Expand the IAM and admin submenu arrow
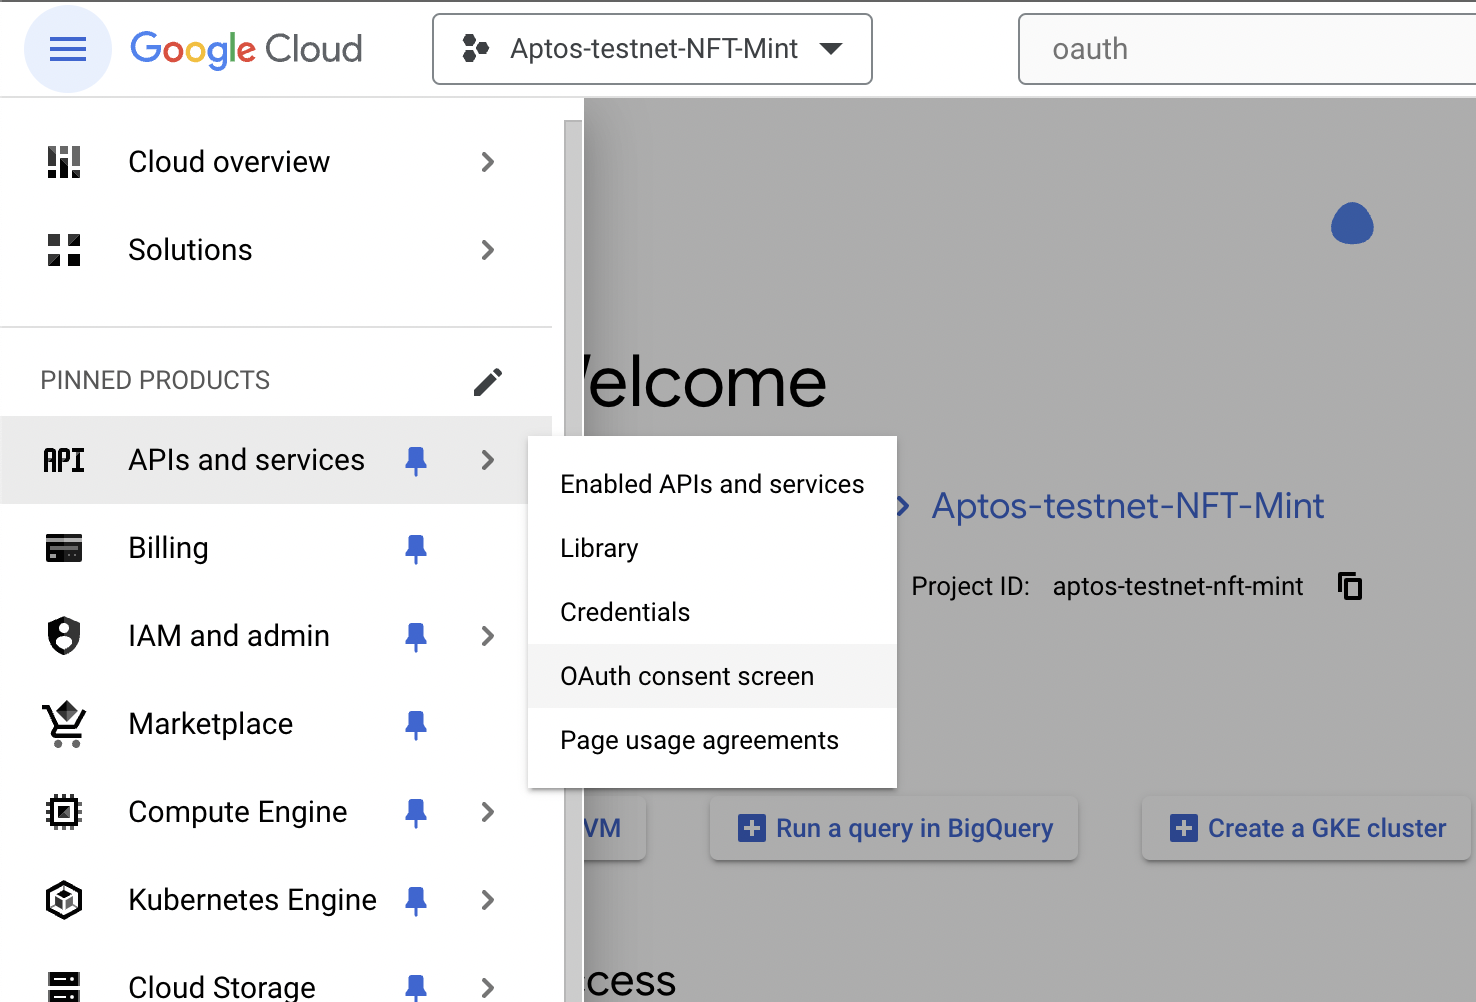 pyautogui.click(x=487, y=636)
